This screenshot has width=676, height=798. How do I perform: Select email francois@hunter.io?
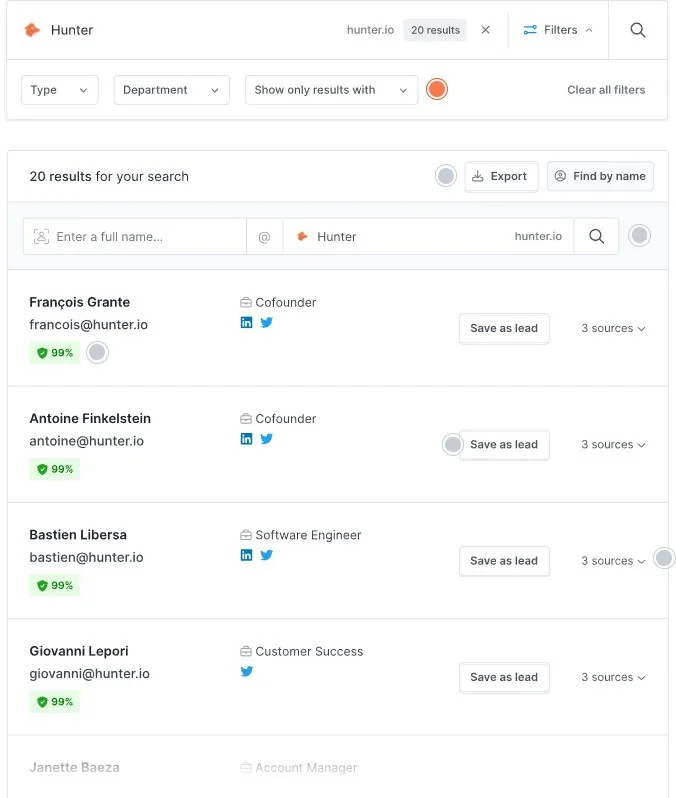click(x=89, y=325)
